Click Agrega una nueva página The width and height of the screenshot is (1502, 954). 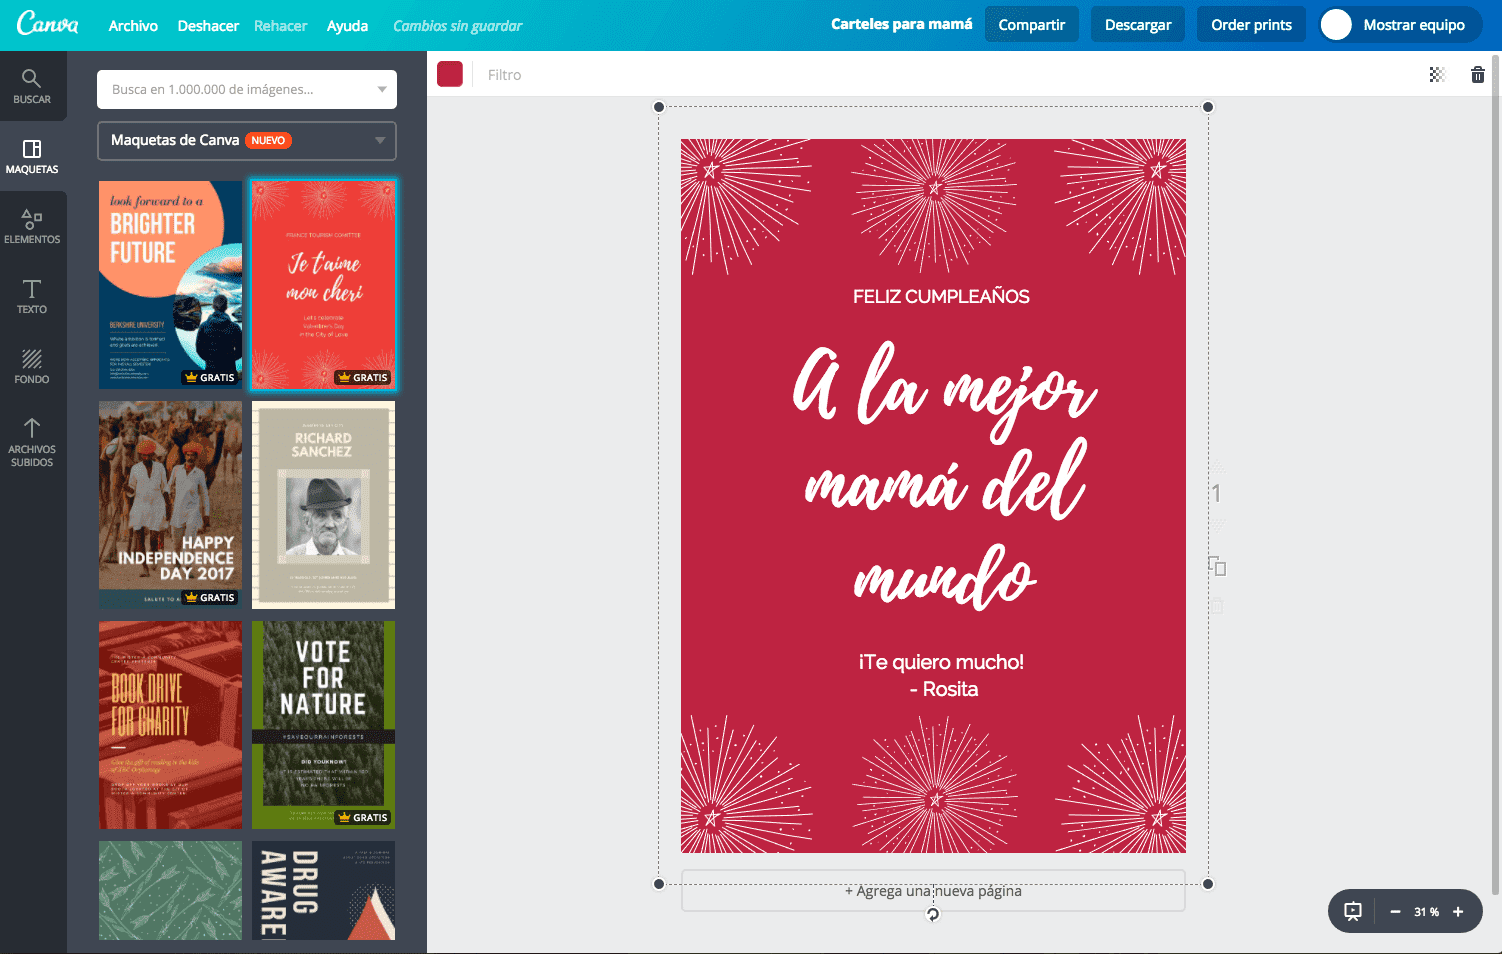933,891
